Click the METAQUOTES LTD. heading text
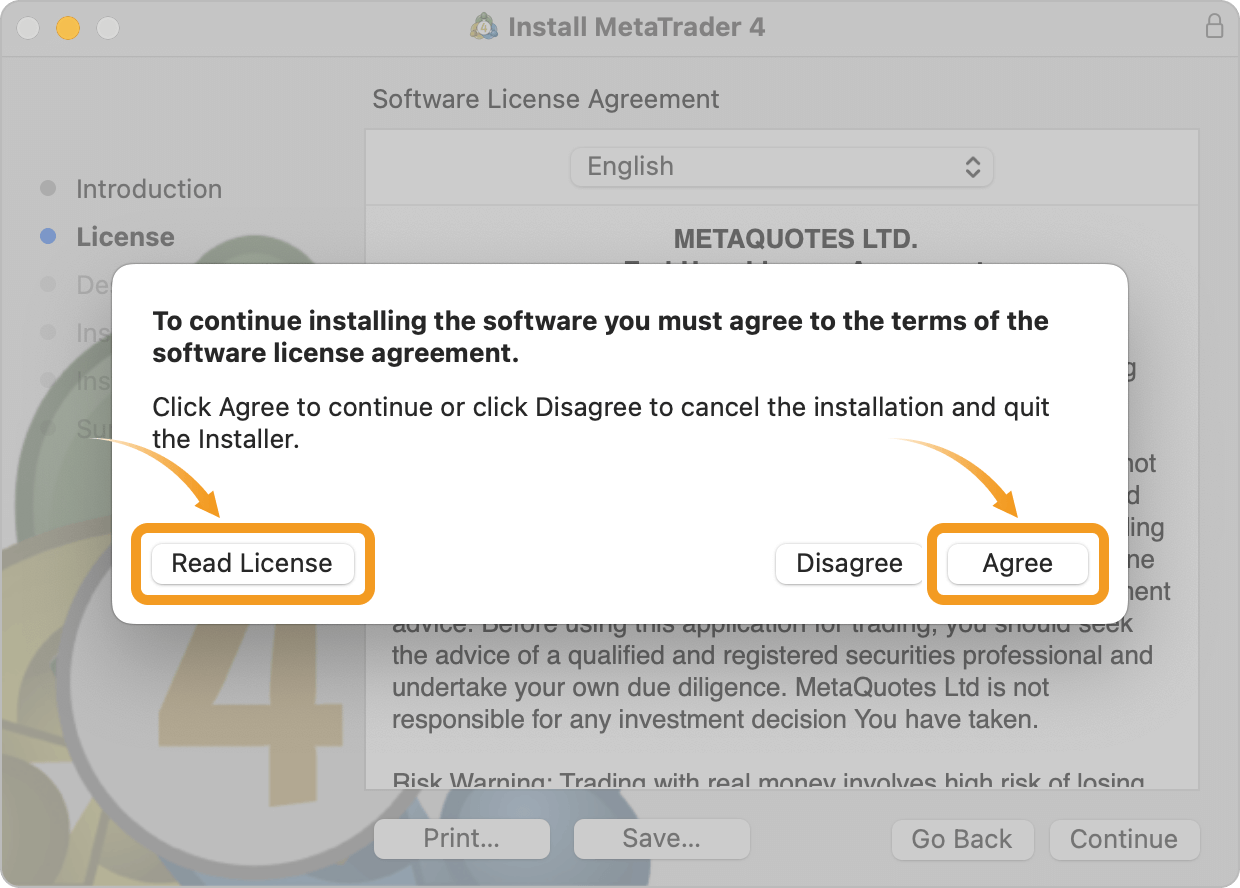The width and height of the screenshot is (1240, 888). 796,239
